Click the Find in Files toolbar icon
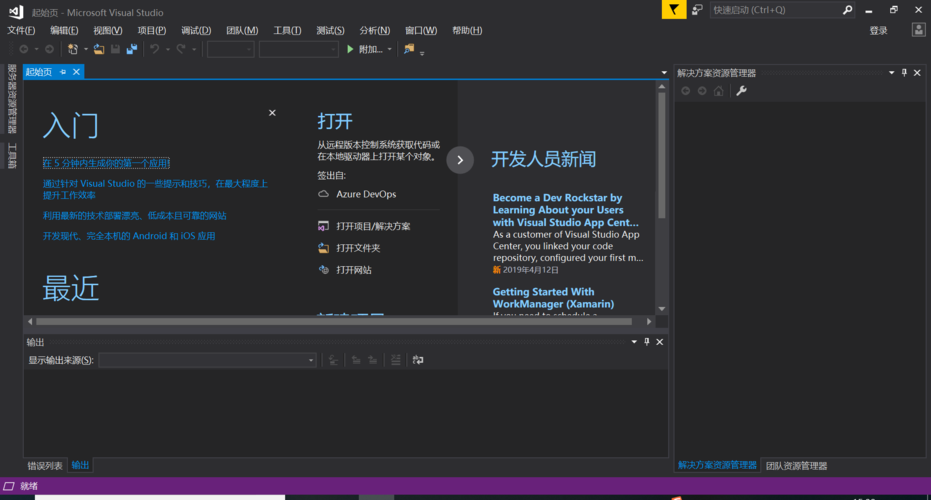This screenshot has width=931, height=500. pos(409,49)
